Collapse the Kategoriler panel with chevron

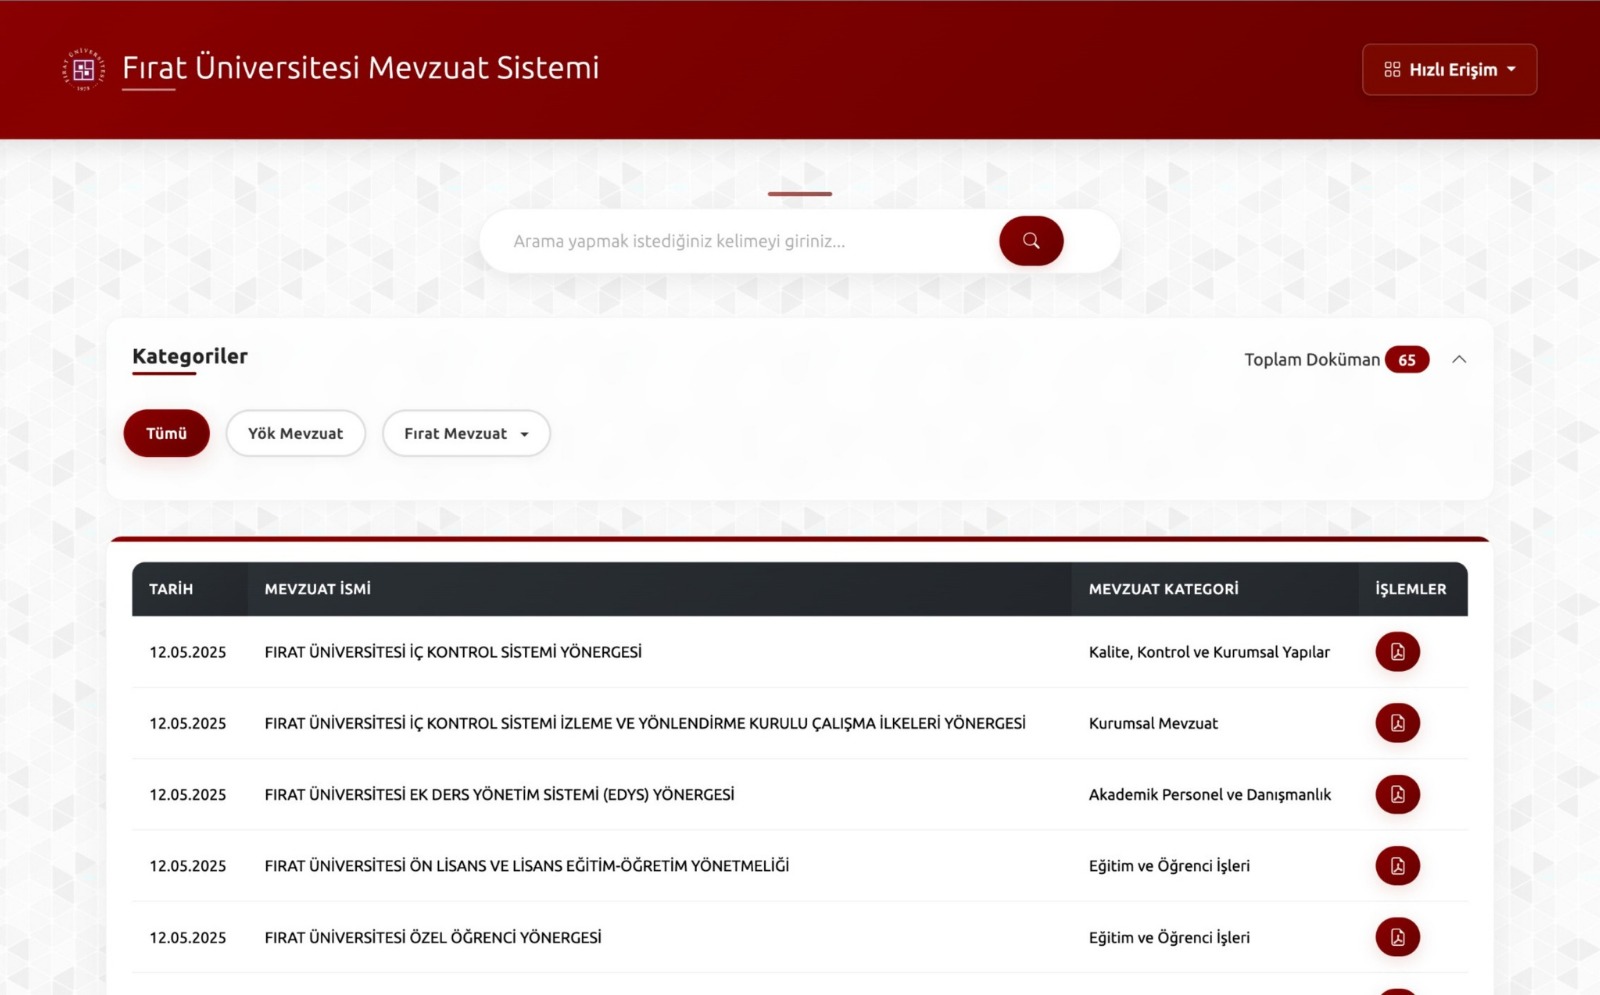coord(1459,359)
